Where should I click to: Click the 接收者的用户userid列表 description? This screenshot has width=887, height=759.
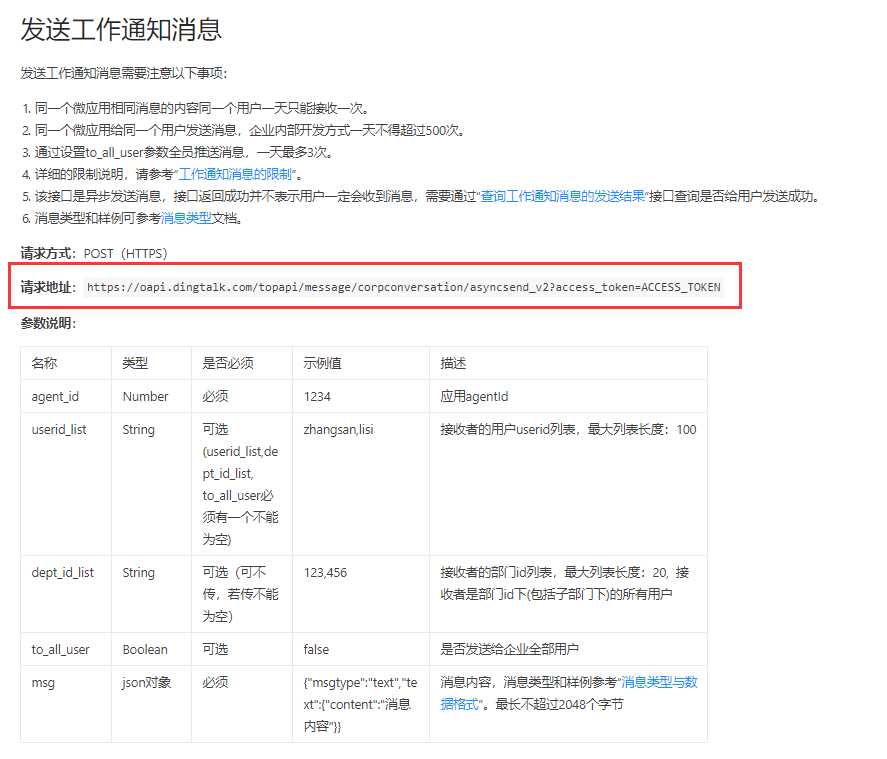(569, 430)
